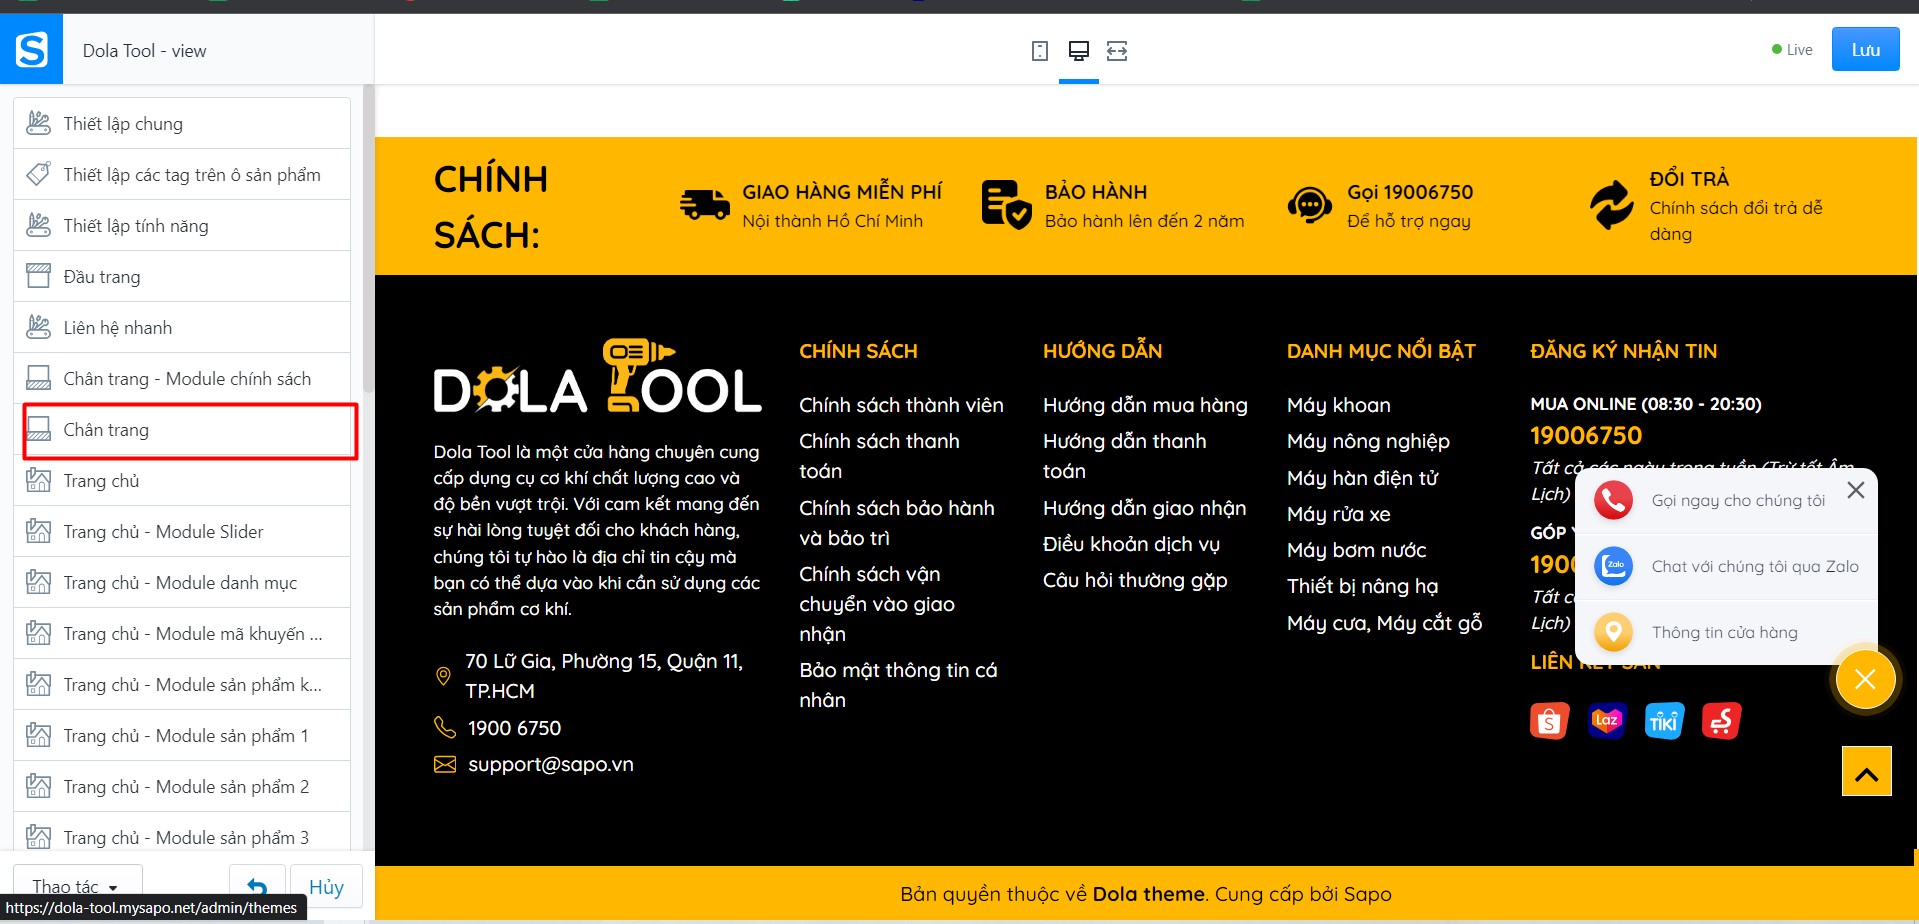
Task: Click the Hủy cancel button
Action: tap(326, 887)
